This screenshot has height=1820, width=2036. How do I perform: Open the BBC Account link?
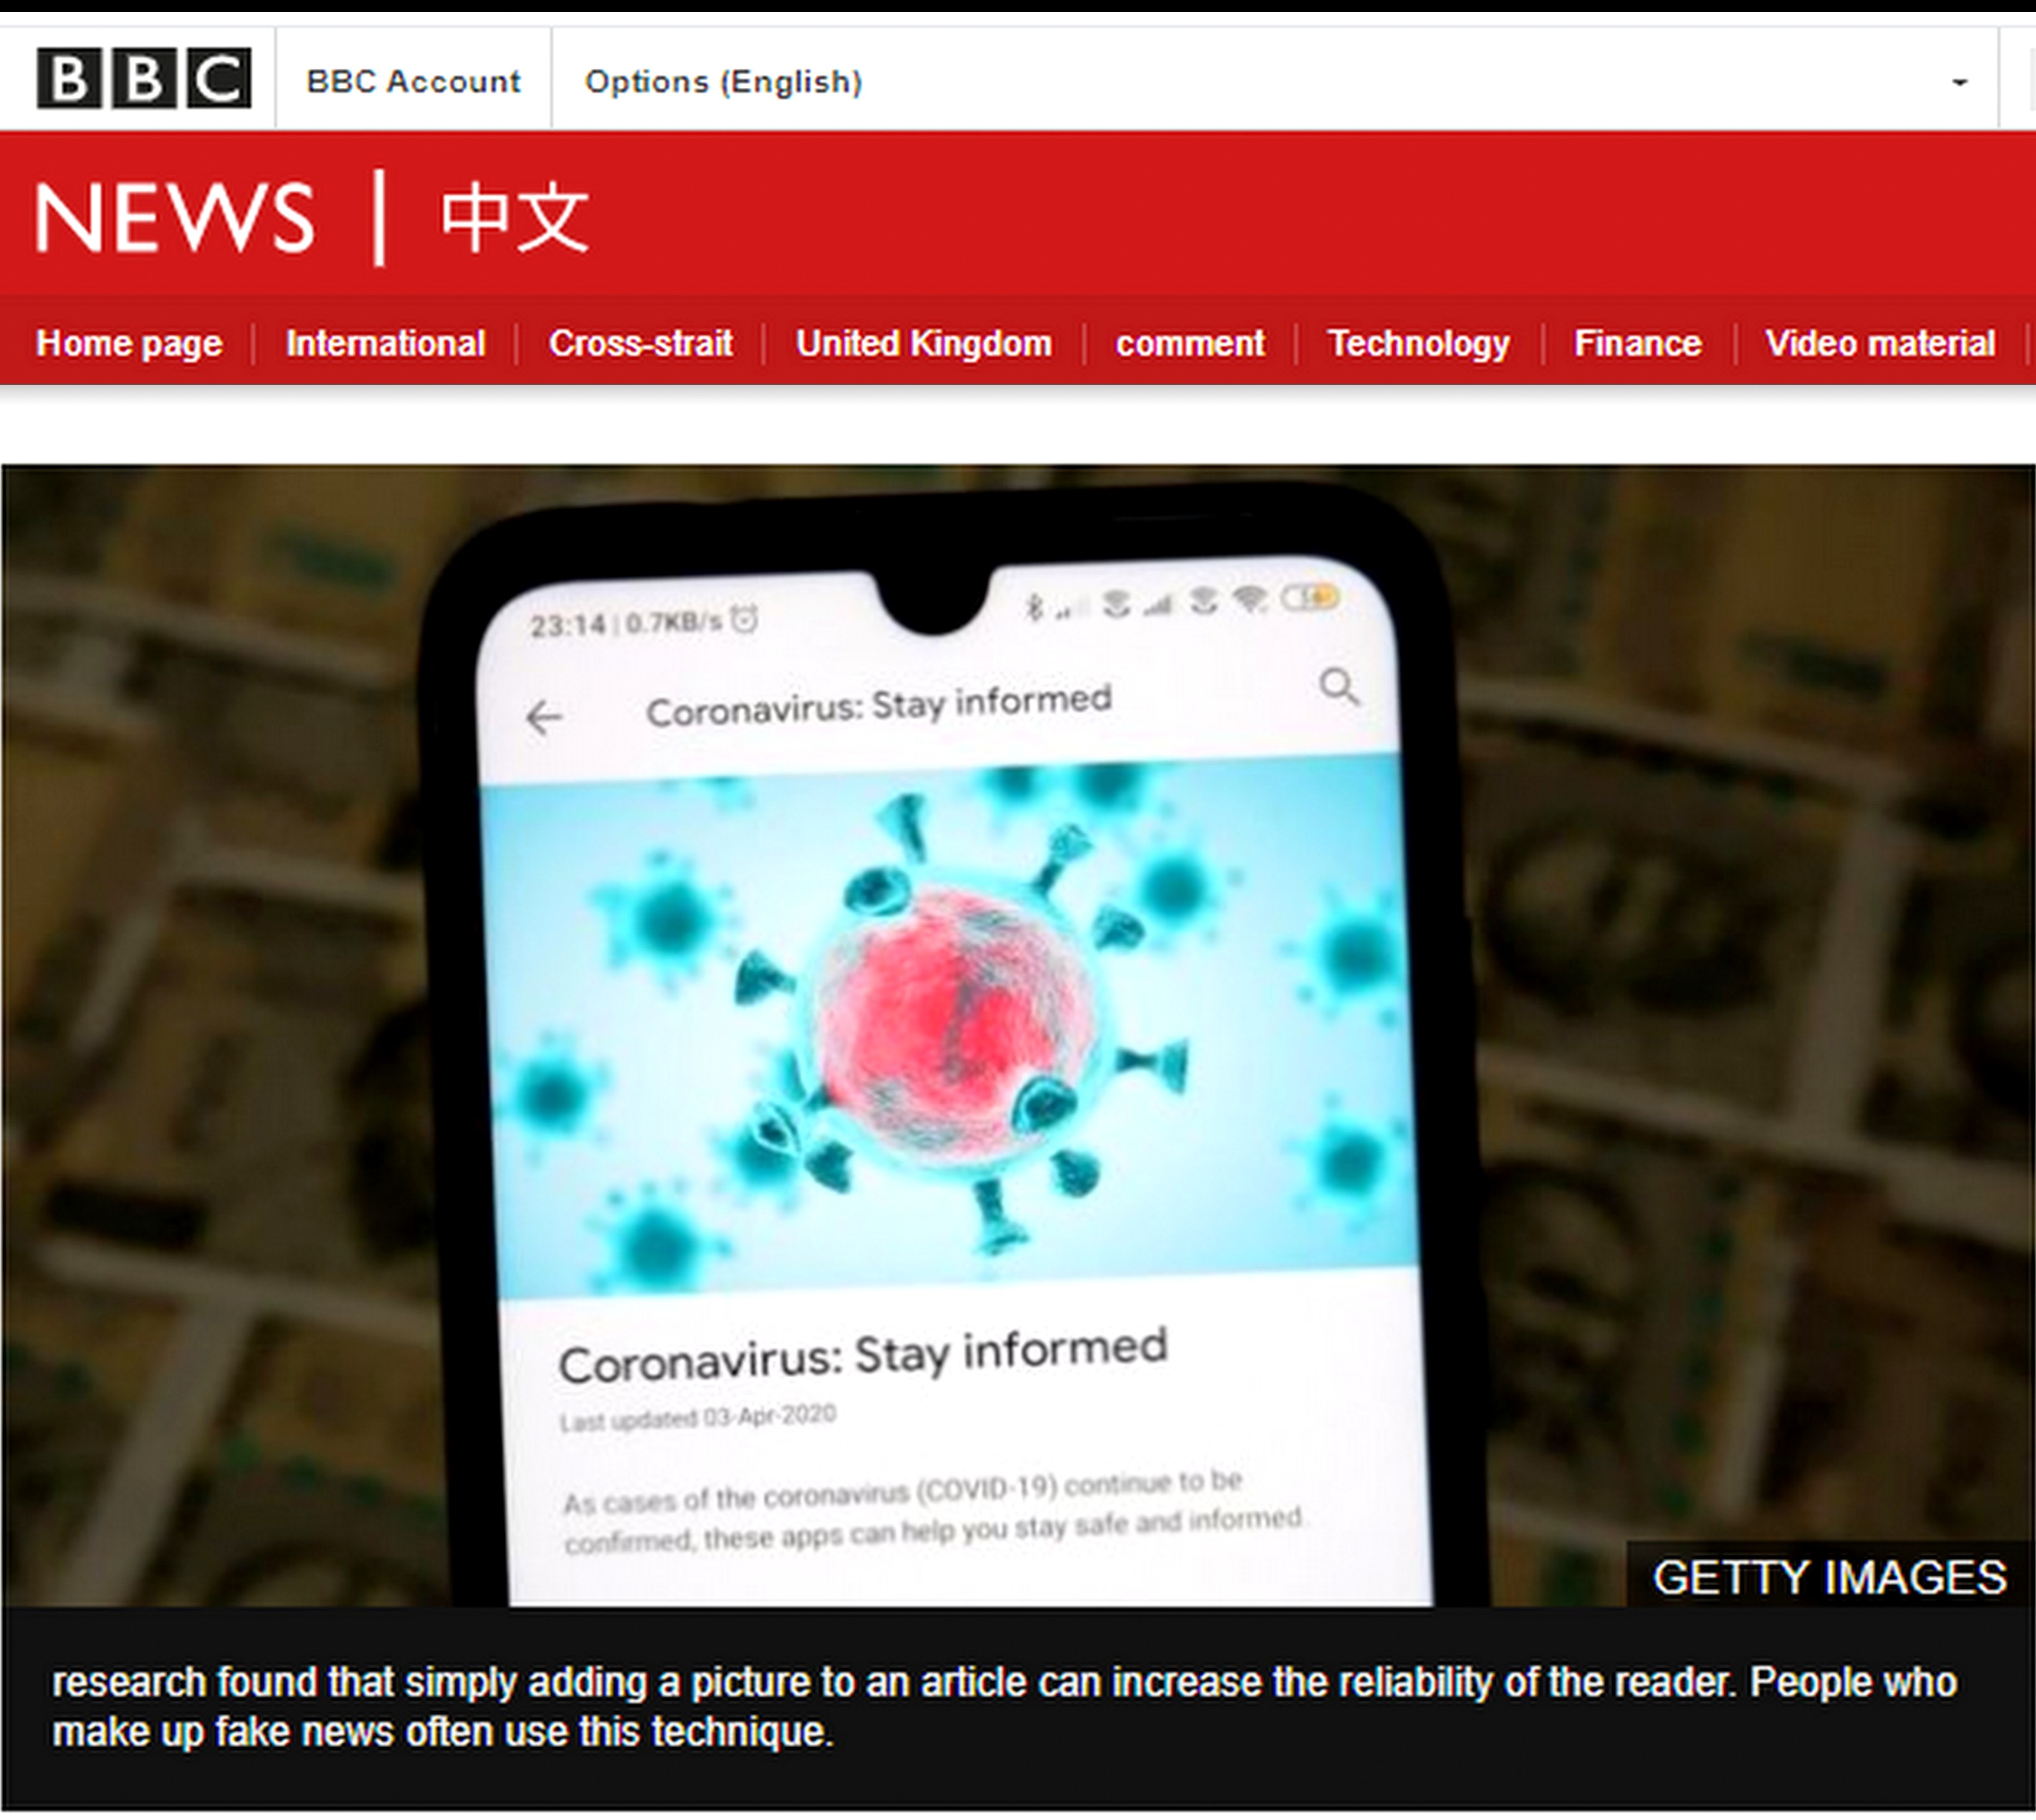tap(413, 81)
